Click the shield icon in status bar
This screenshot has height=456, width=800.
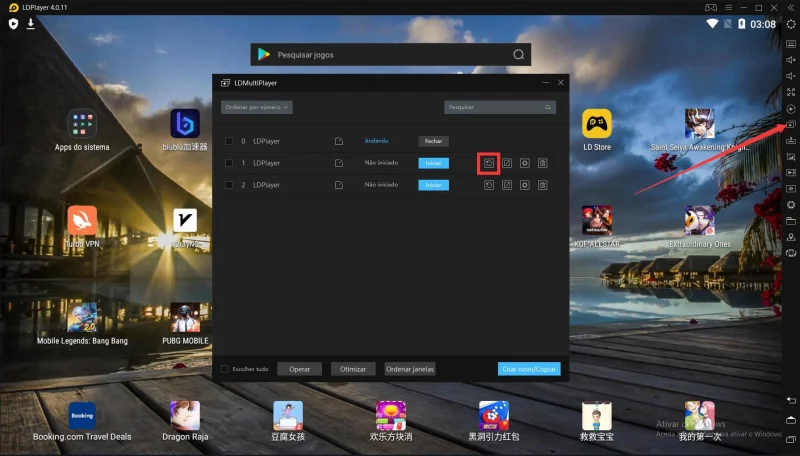point(13,24)
